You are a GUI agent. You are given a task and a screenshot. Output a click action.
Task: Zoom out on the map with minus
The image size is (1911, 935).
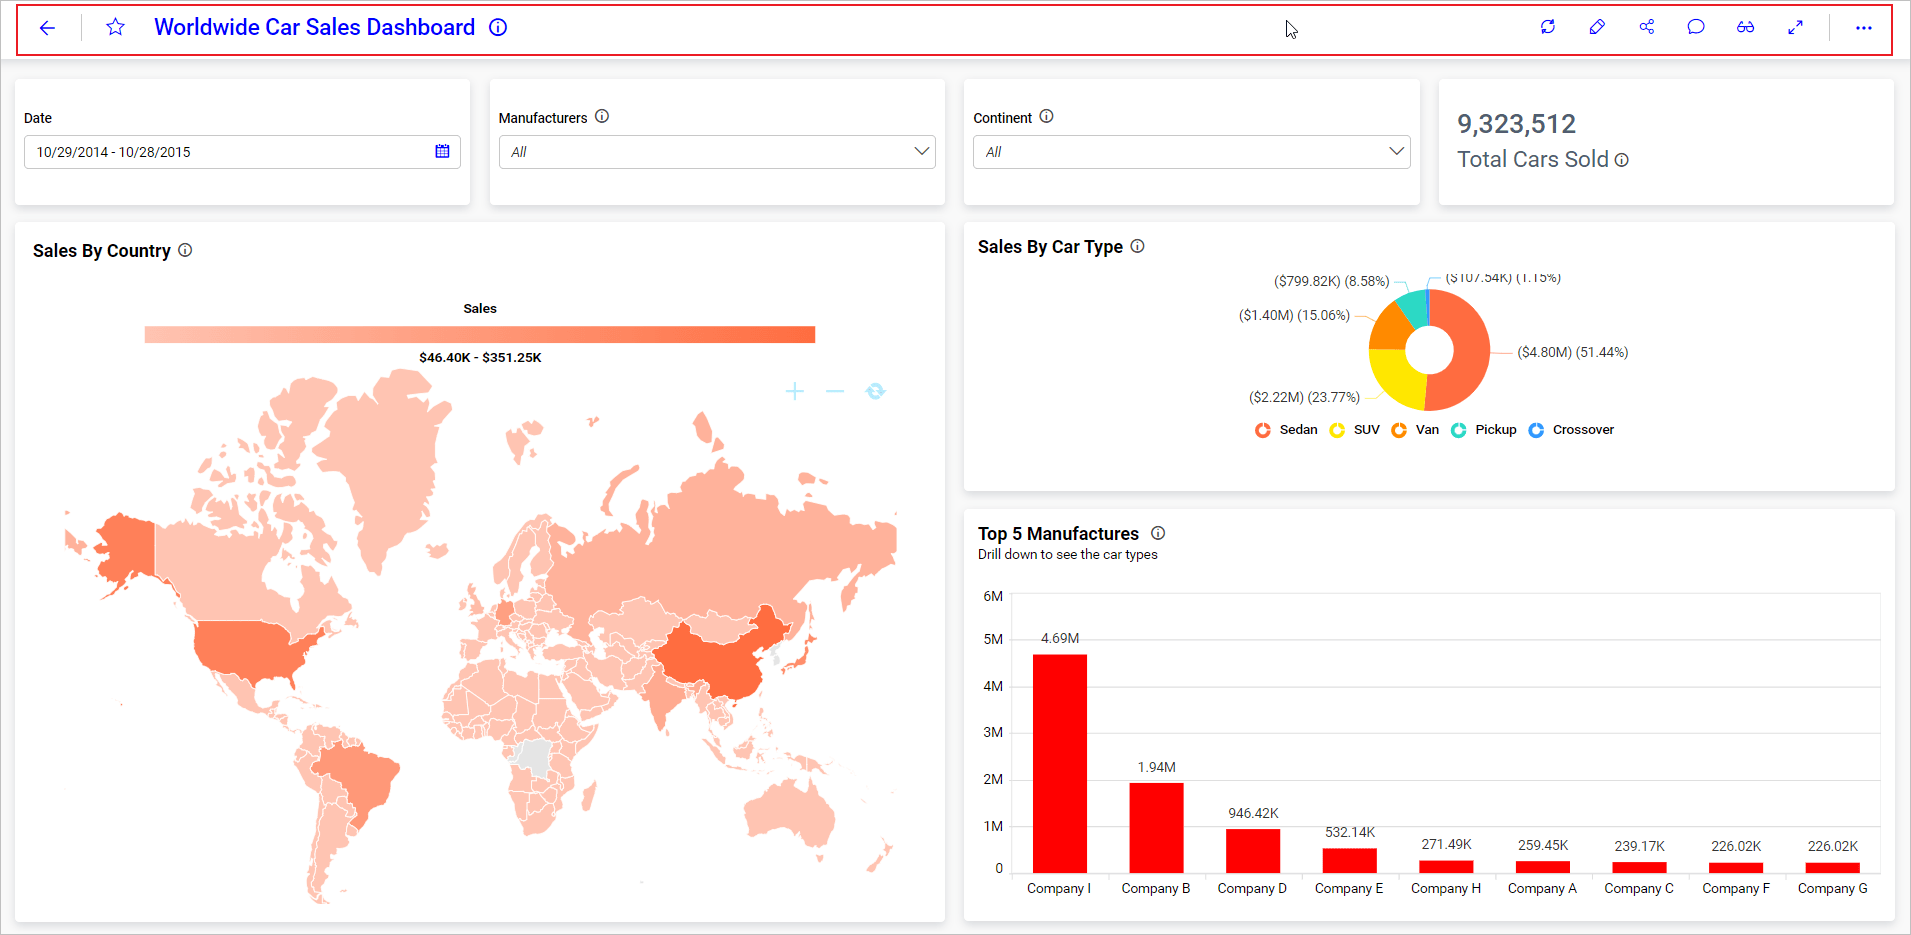coord(835,392)
